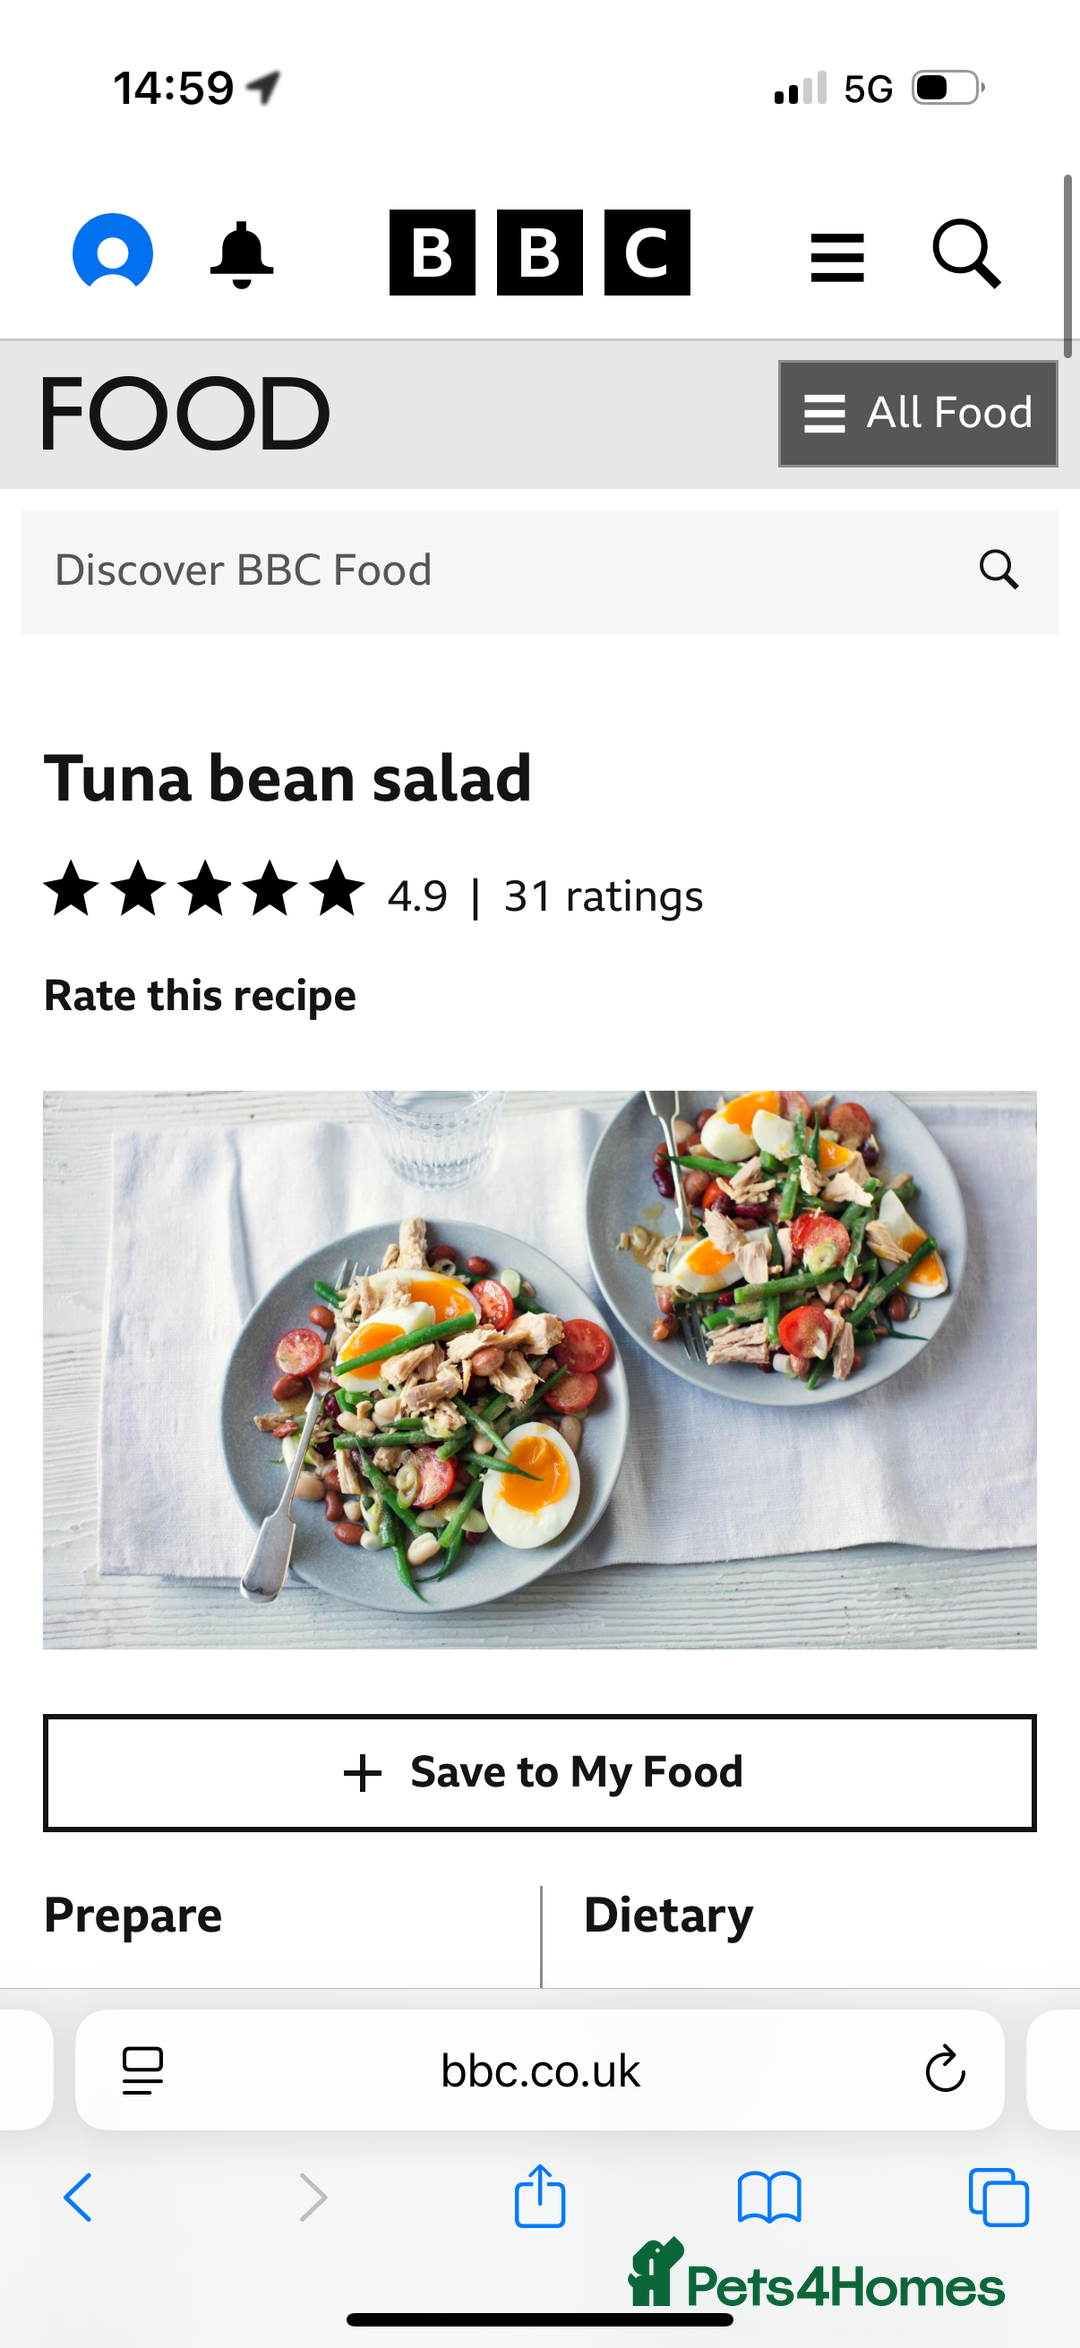Click the BBC logo
1080x2348 pixels.
(540, 253)
